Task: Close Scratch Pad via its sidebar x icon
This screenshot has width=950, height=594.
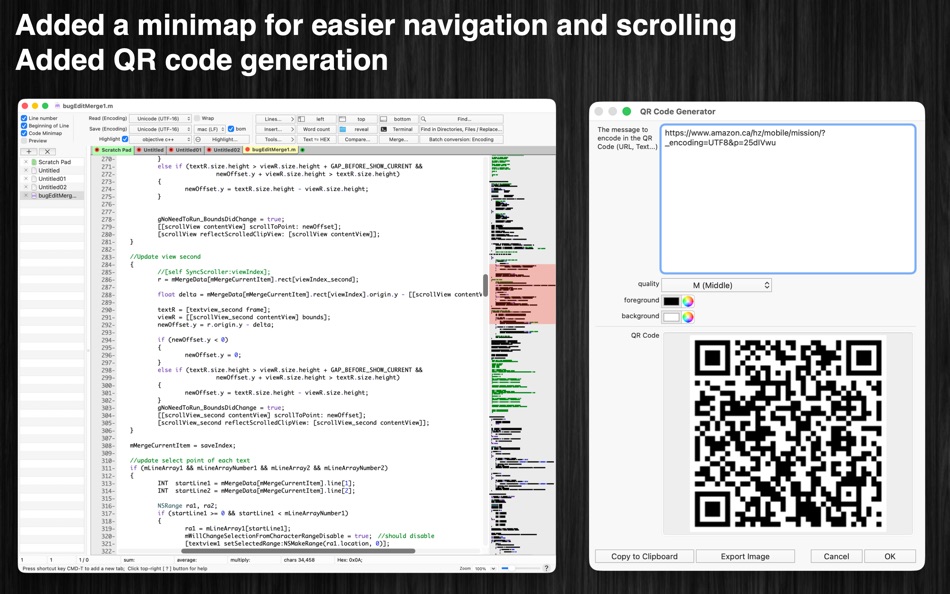Action: click(x=25, y=162)
